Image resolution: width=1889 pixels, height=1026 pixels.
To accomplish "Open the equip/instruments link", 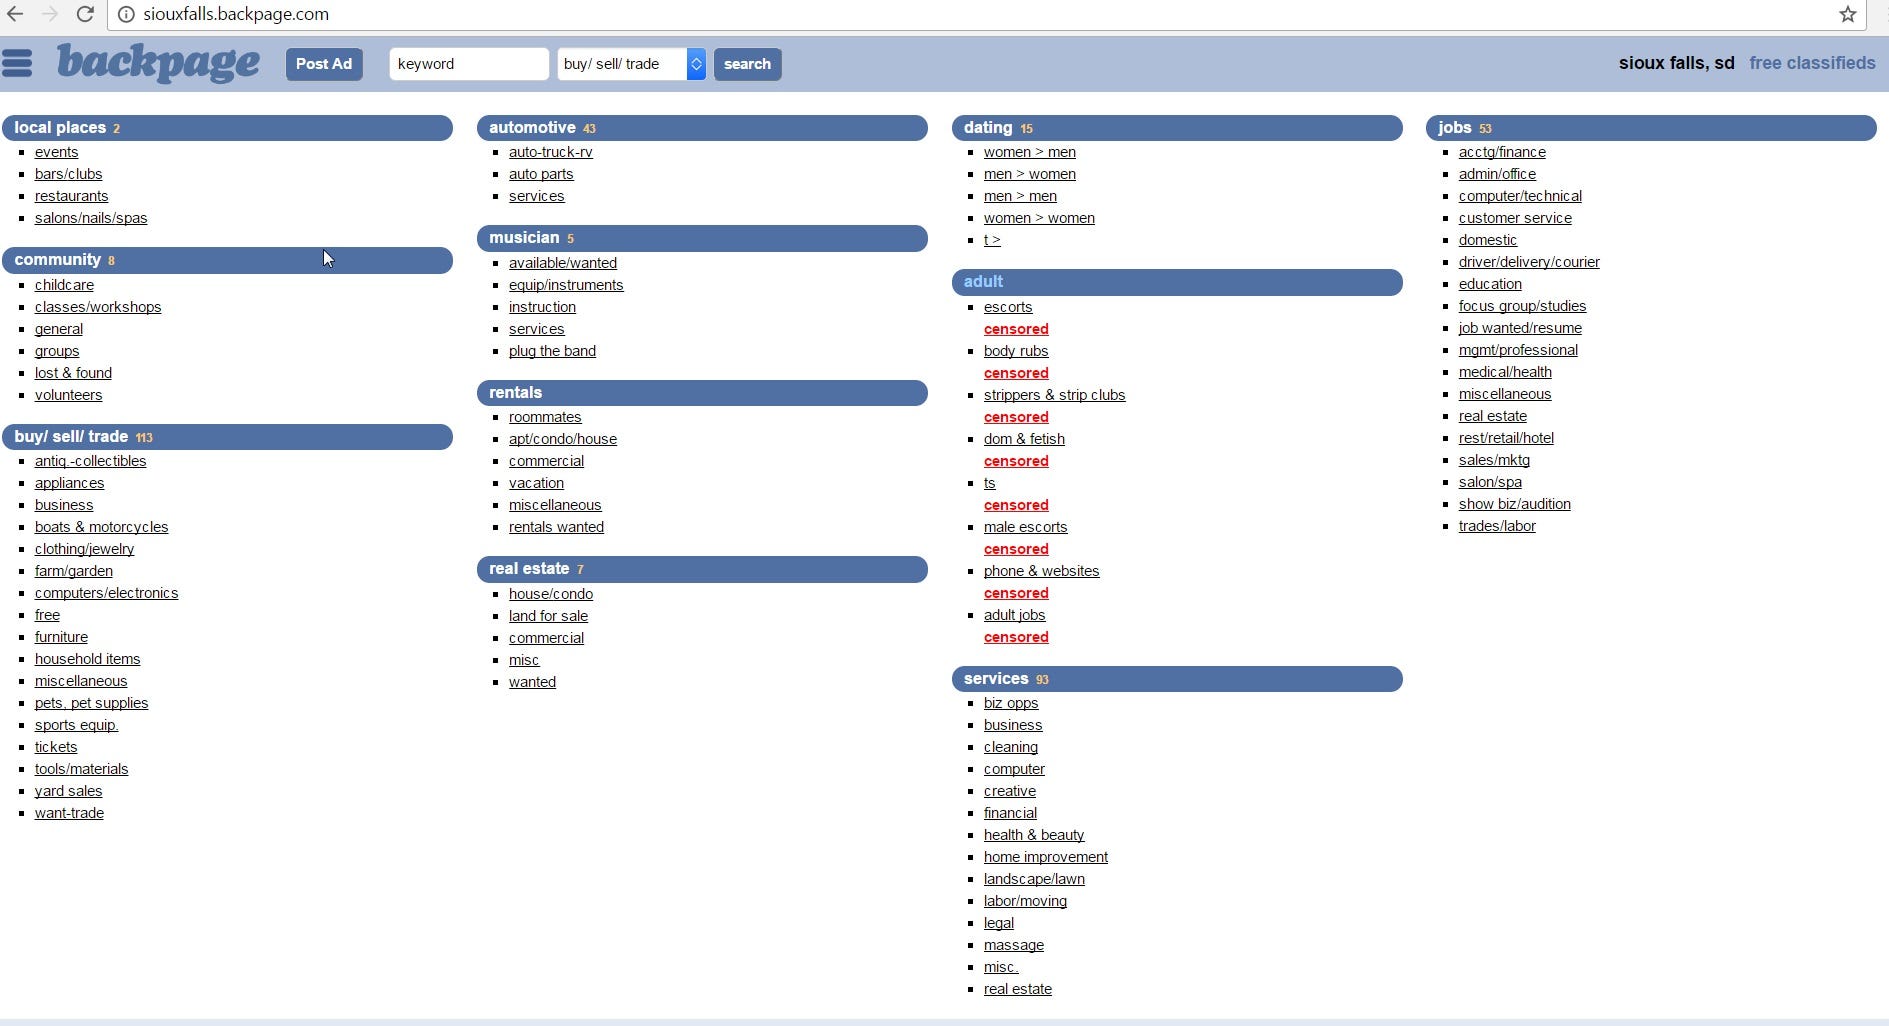I will click(x=566, y=285).
